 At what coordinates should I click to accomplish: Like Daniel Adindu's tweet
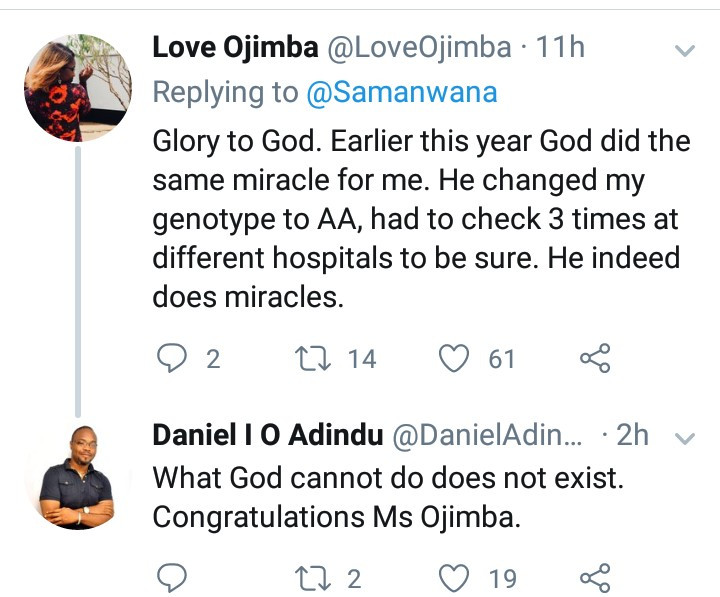456,577
